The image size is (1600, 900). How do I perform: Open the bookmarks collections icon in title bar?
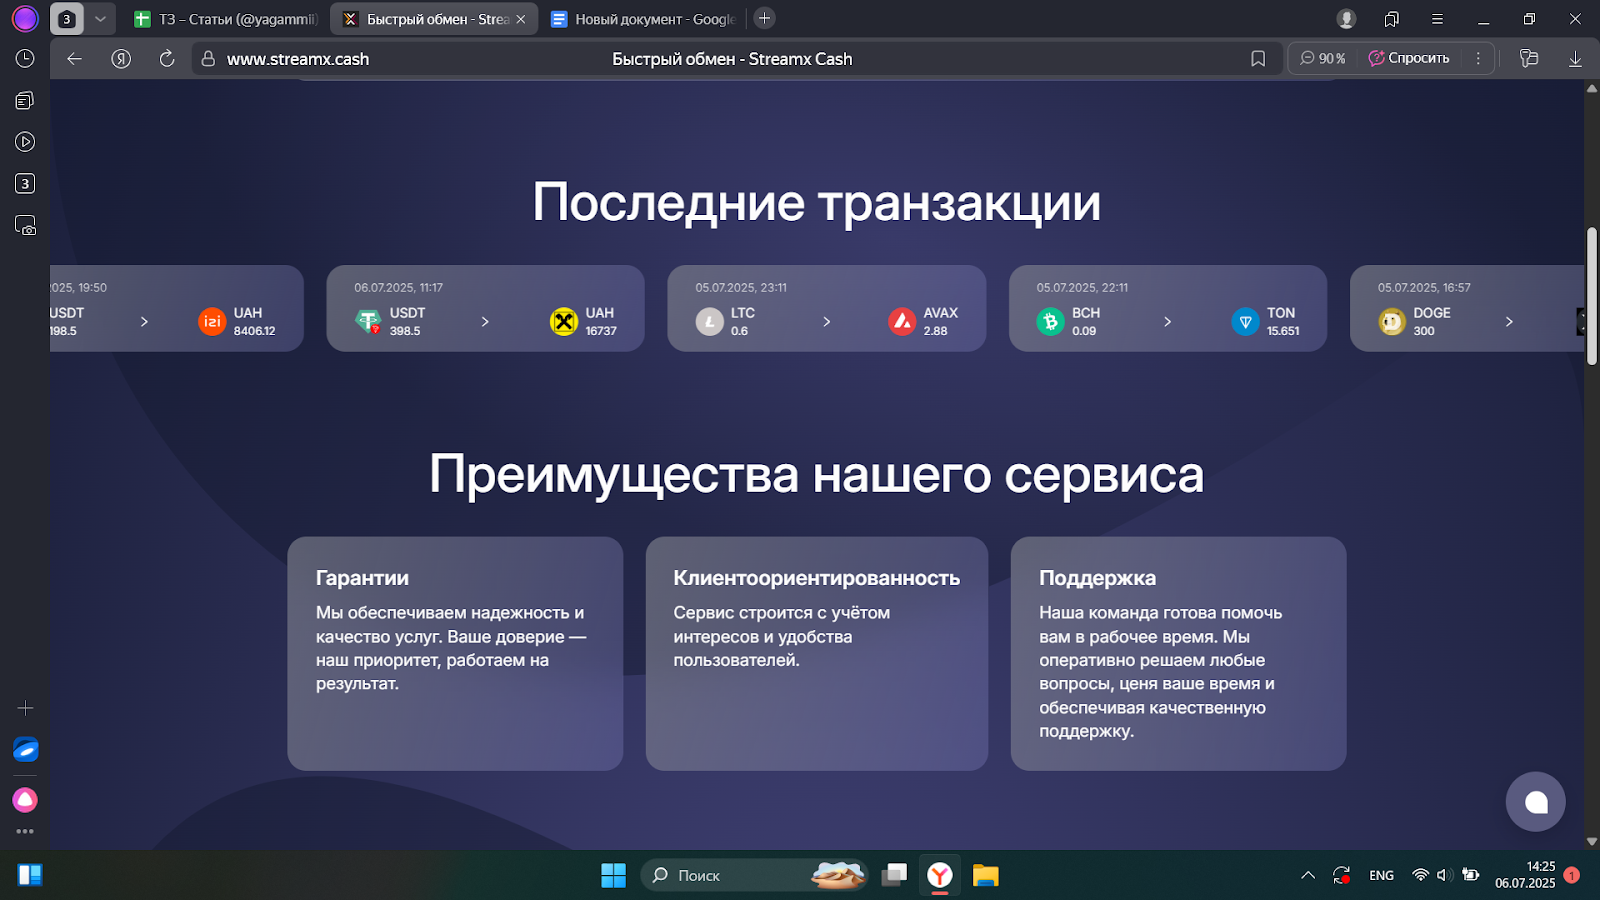coord(1392,19)
